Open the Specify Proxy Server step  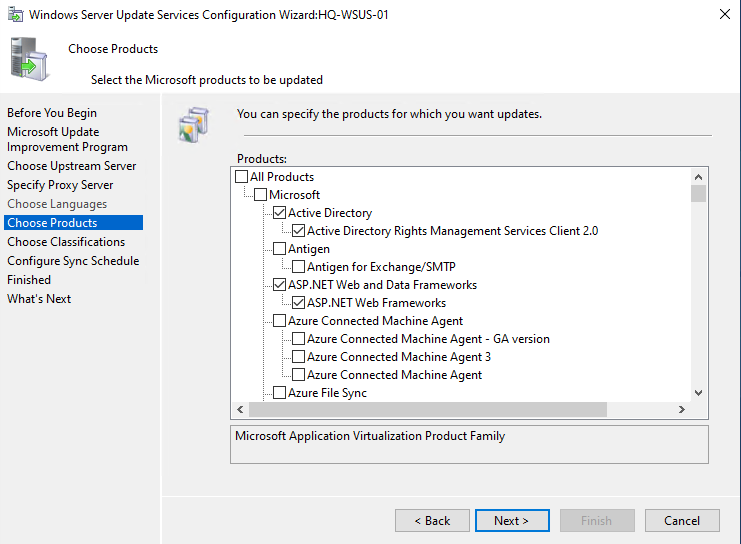click(x=60, y=185)
